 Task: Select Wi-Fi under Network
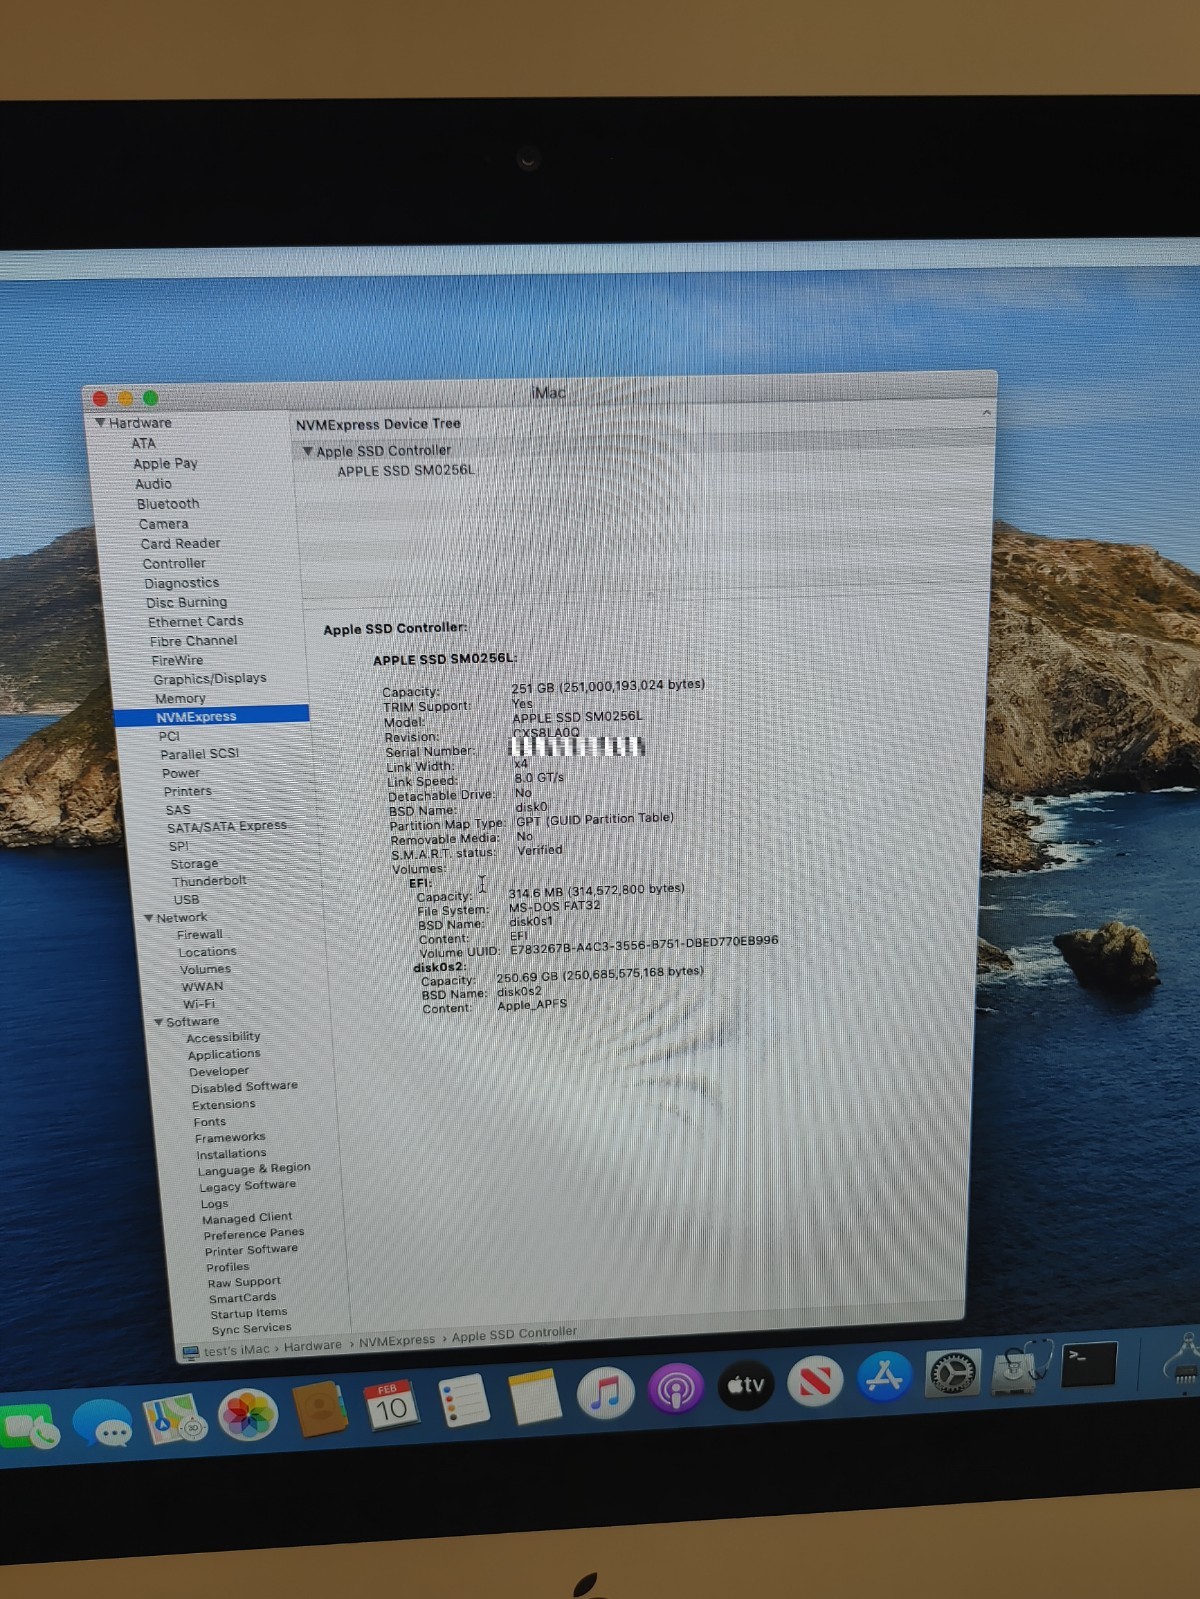click(x=198, y=1004)
